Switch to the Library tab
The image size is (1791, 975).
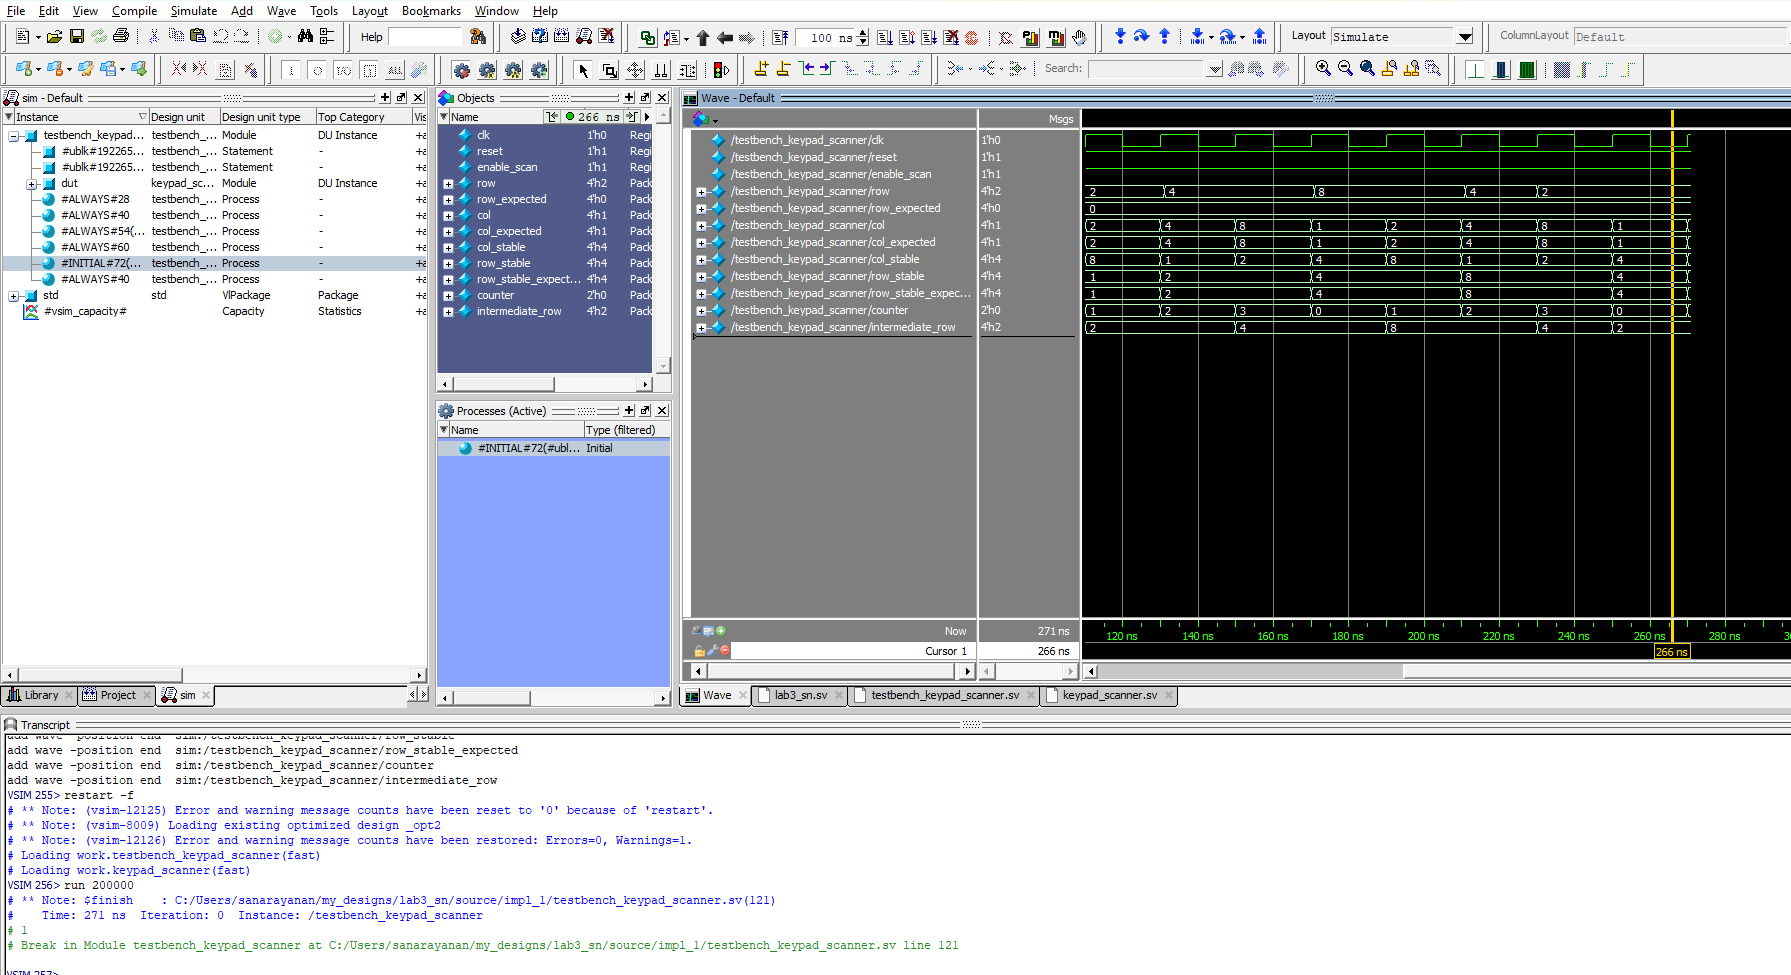(40, 695)
